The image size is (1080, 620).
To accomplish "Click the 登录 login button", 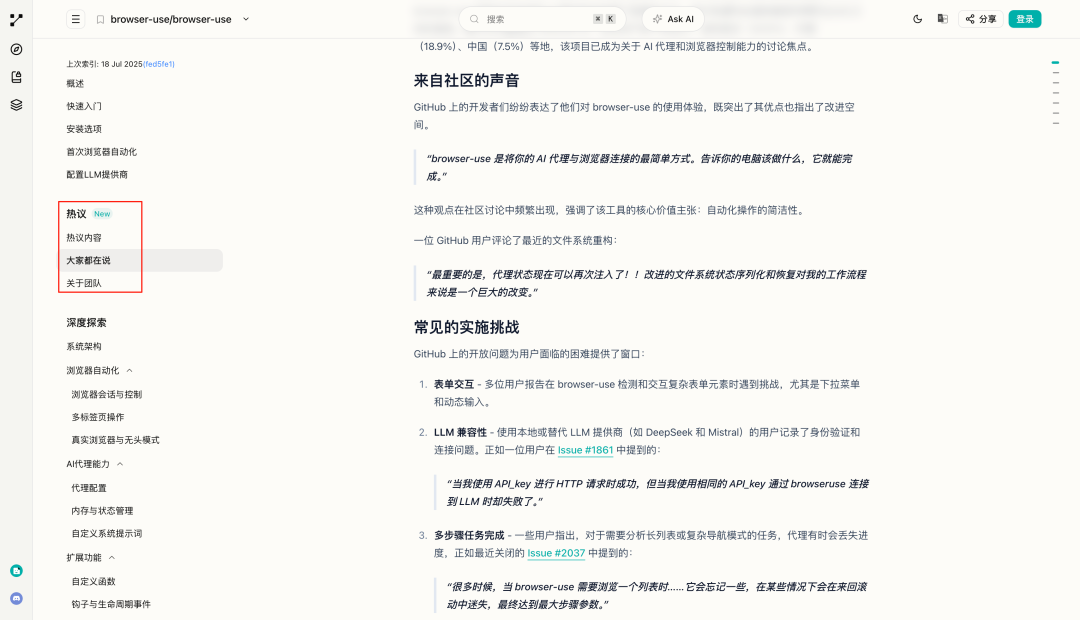I will click(1024, 18).
